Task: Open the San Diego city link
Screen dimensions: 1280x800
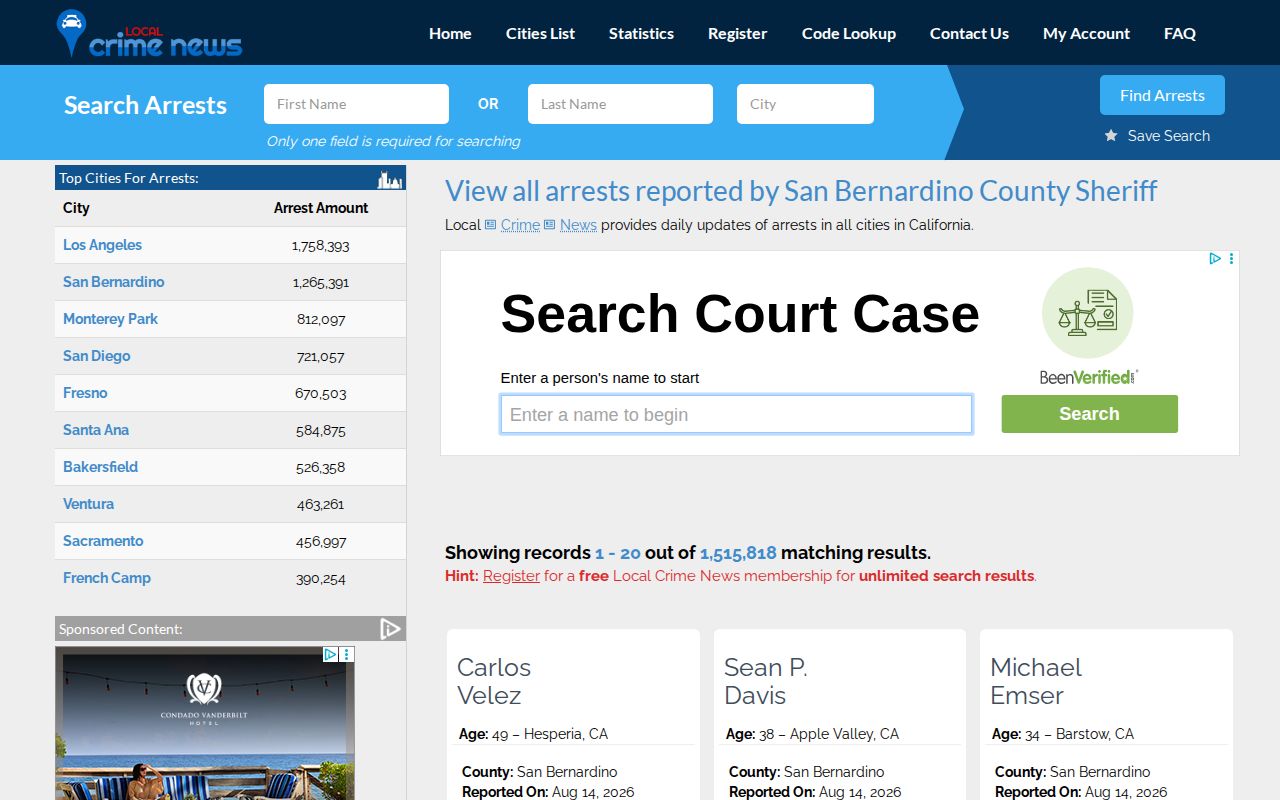Action: (x=96, y=356)
